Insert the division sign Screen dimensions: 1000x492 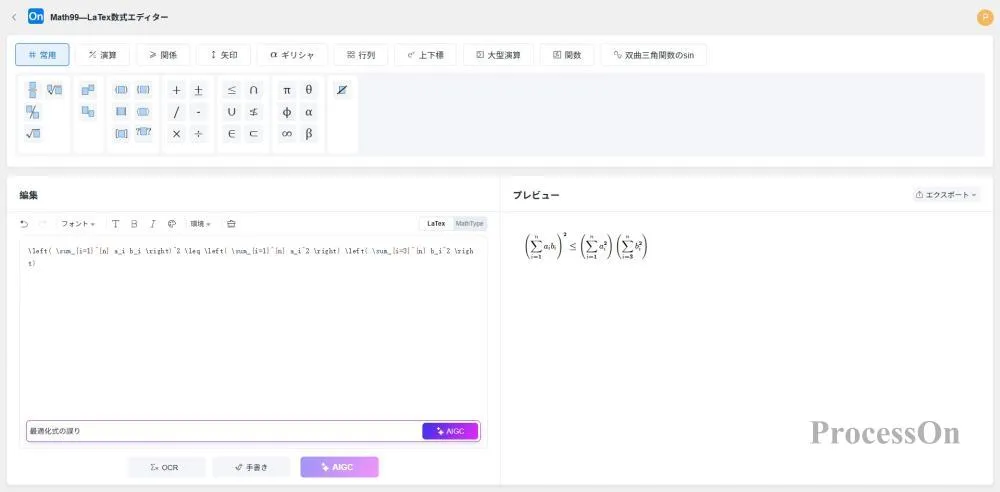198,134
